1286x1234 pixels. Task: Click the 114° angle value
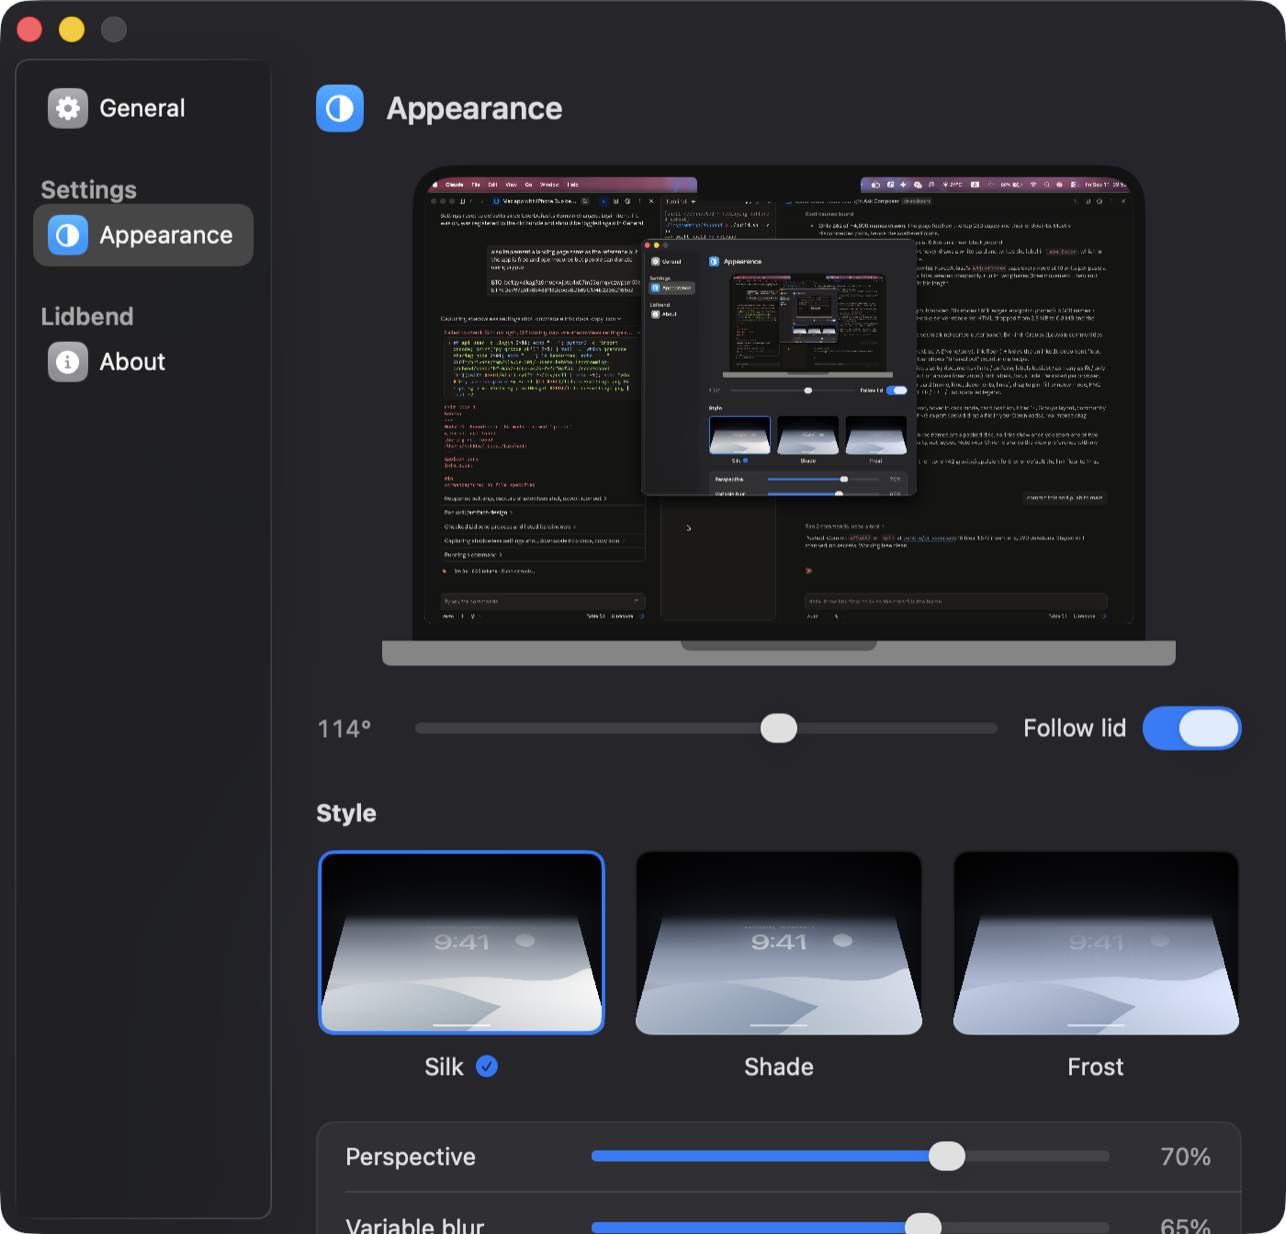tap(344, 729)
